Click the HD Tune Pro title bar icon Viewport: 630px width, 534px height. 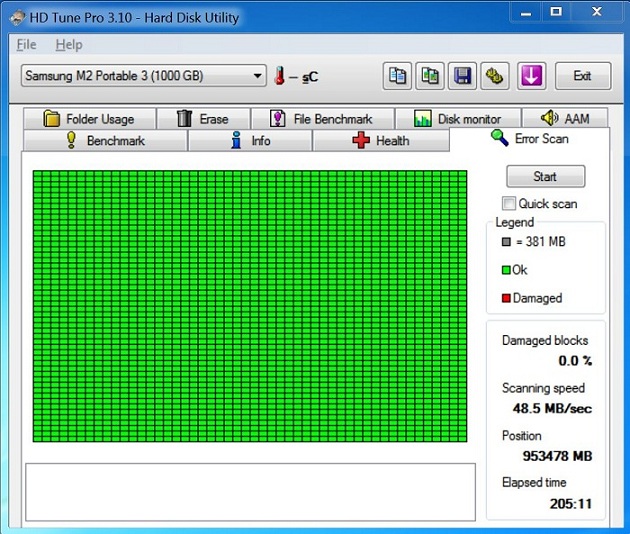(13, 14)
